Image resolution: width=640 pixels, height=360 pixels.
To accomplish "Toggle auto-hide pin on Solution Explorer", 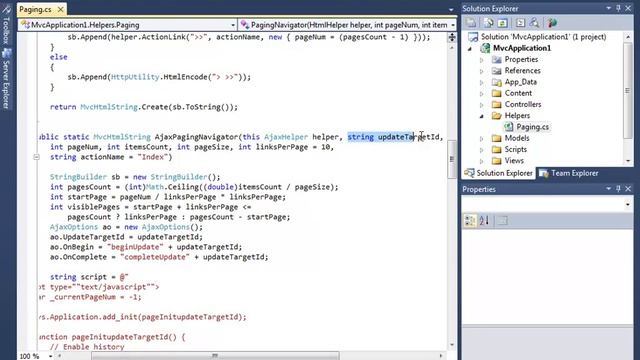I will click(618, 8).
